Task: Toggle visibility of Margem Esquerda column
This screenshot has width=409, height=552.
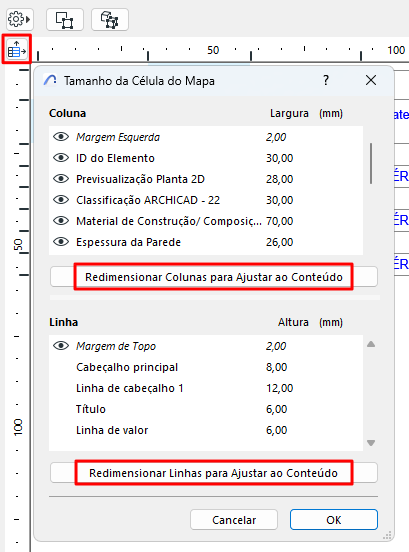Action: [61, 137]
